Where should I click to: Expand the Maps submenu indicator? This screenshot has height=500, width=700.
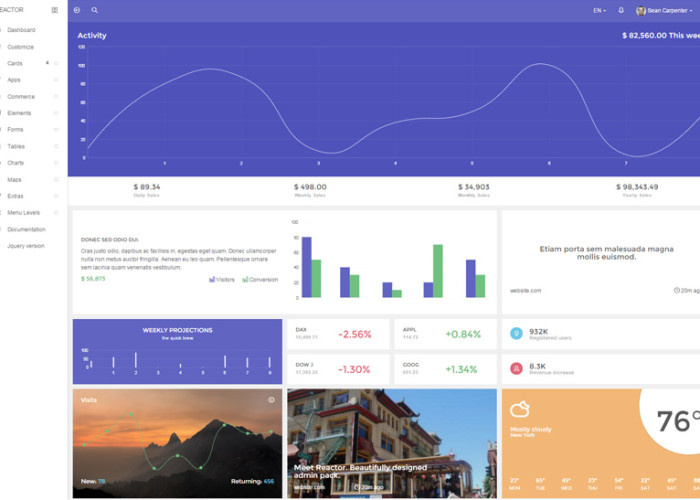(56, 179)
